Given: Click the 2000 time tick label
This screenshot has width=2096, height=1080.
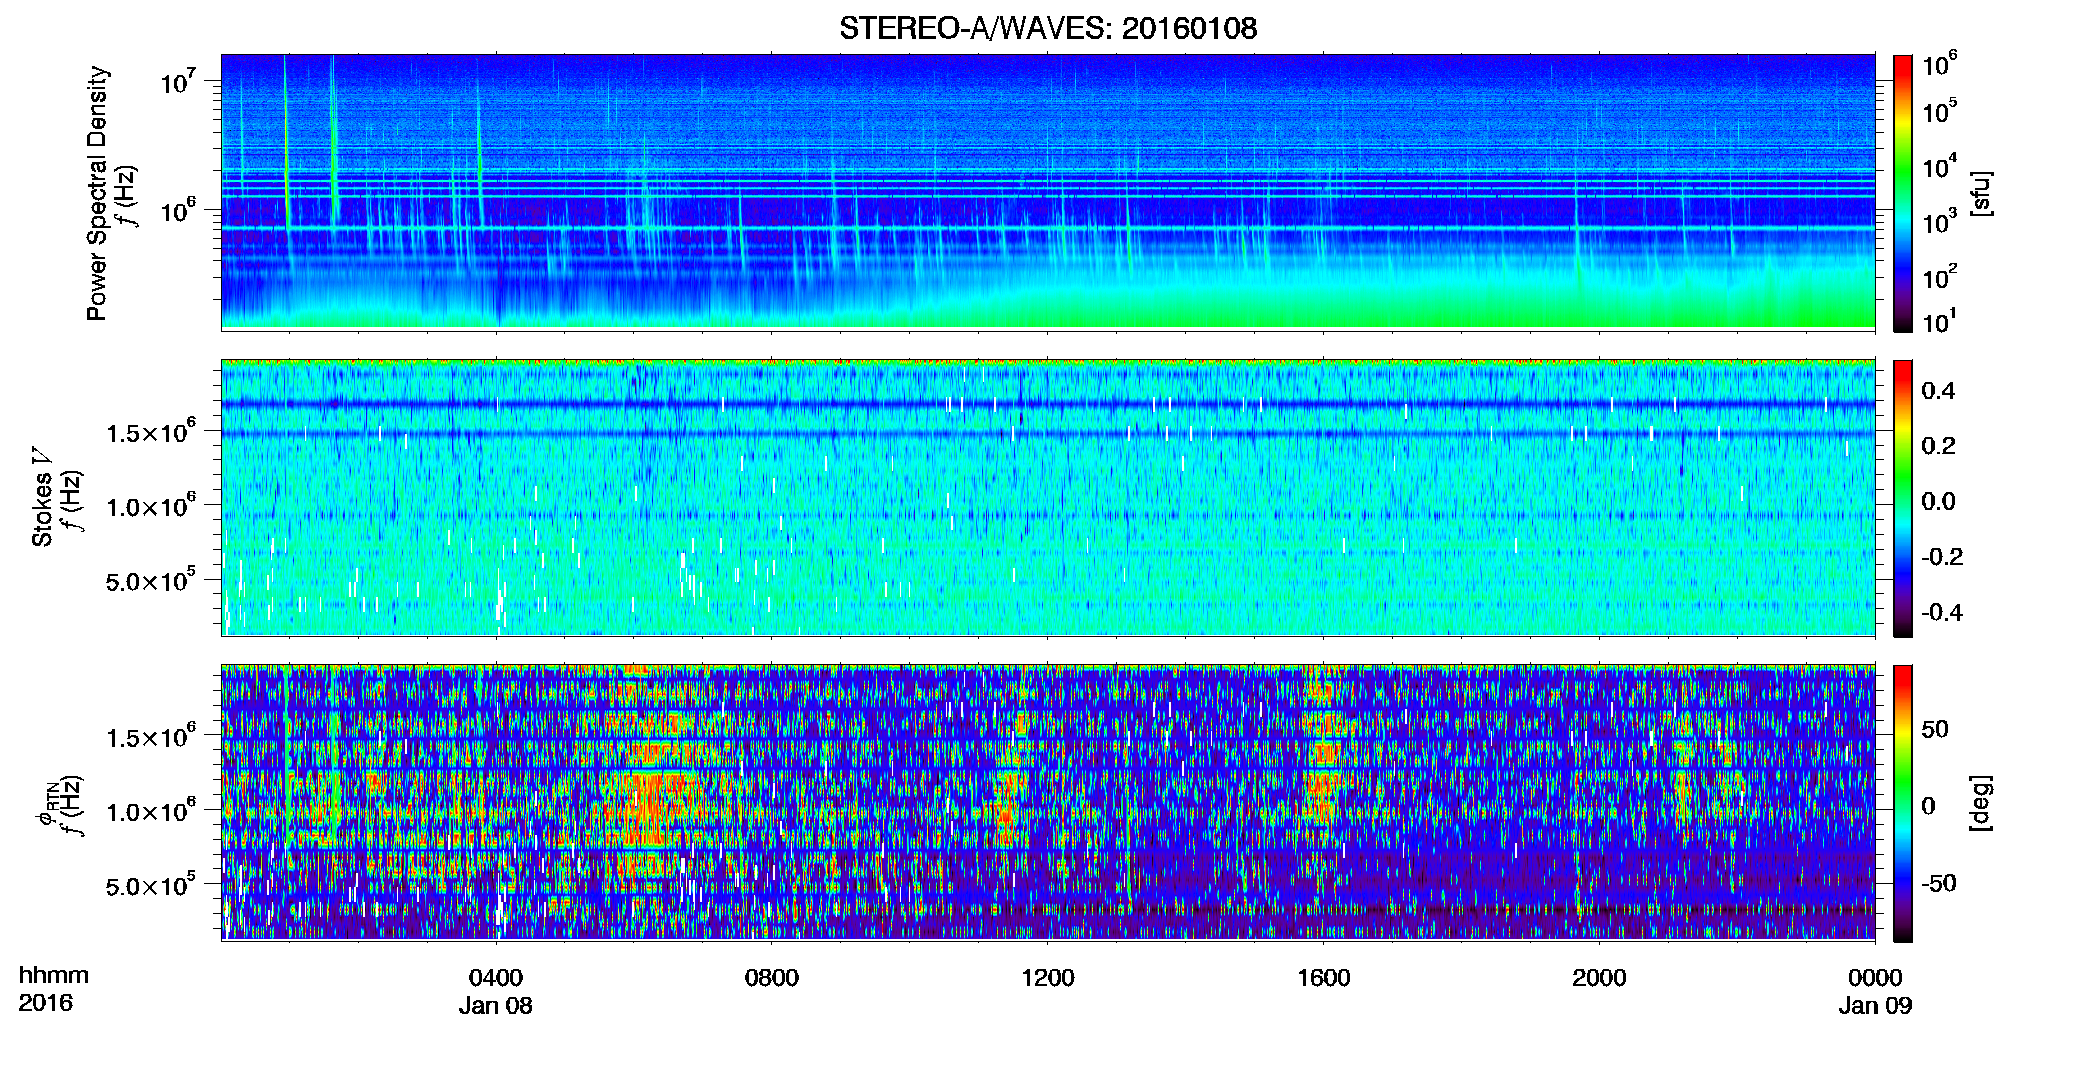Looking at the screenshot, I should (x=1599, y=977).
